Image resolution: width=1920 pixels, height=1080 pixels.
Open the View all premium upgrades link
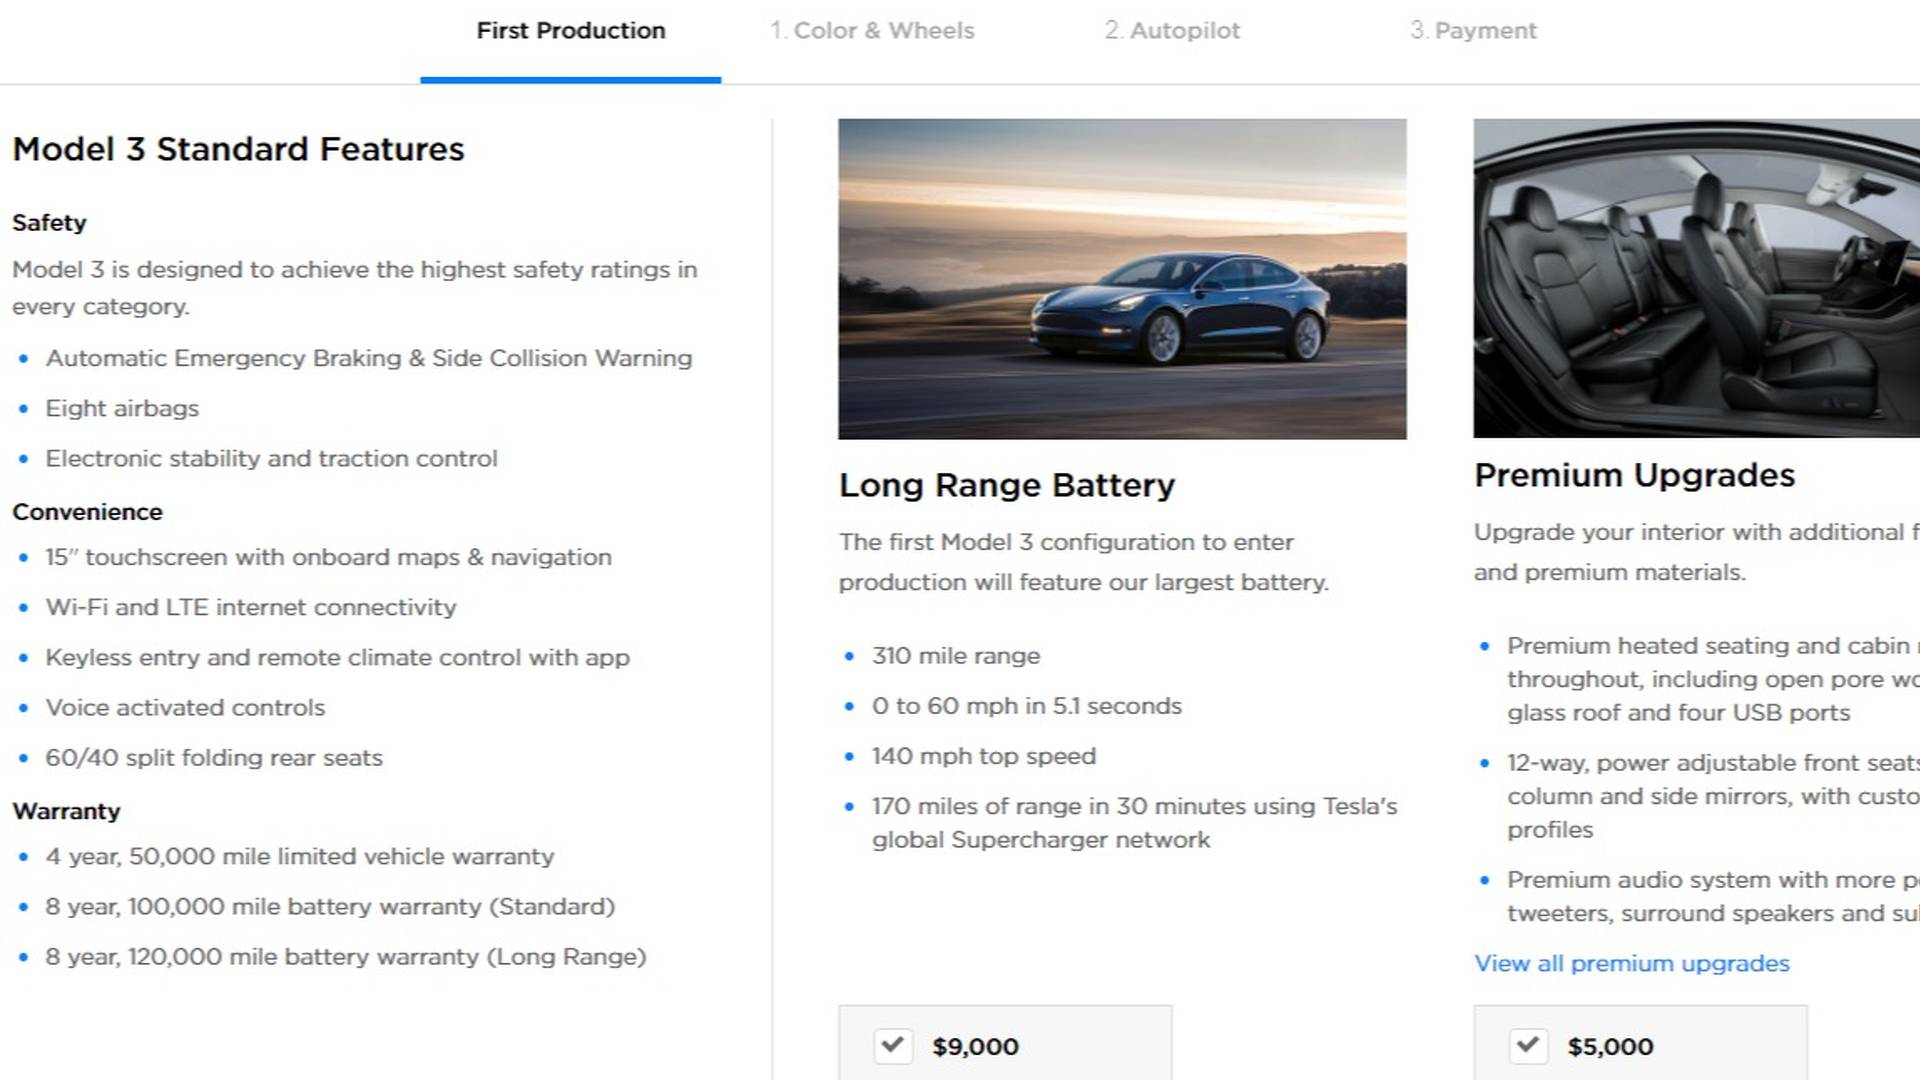(x=1632, y=963)
